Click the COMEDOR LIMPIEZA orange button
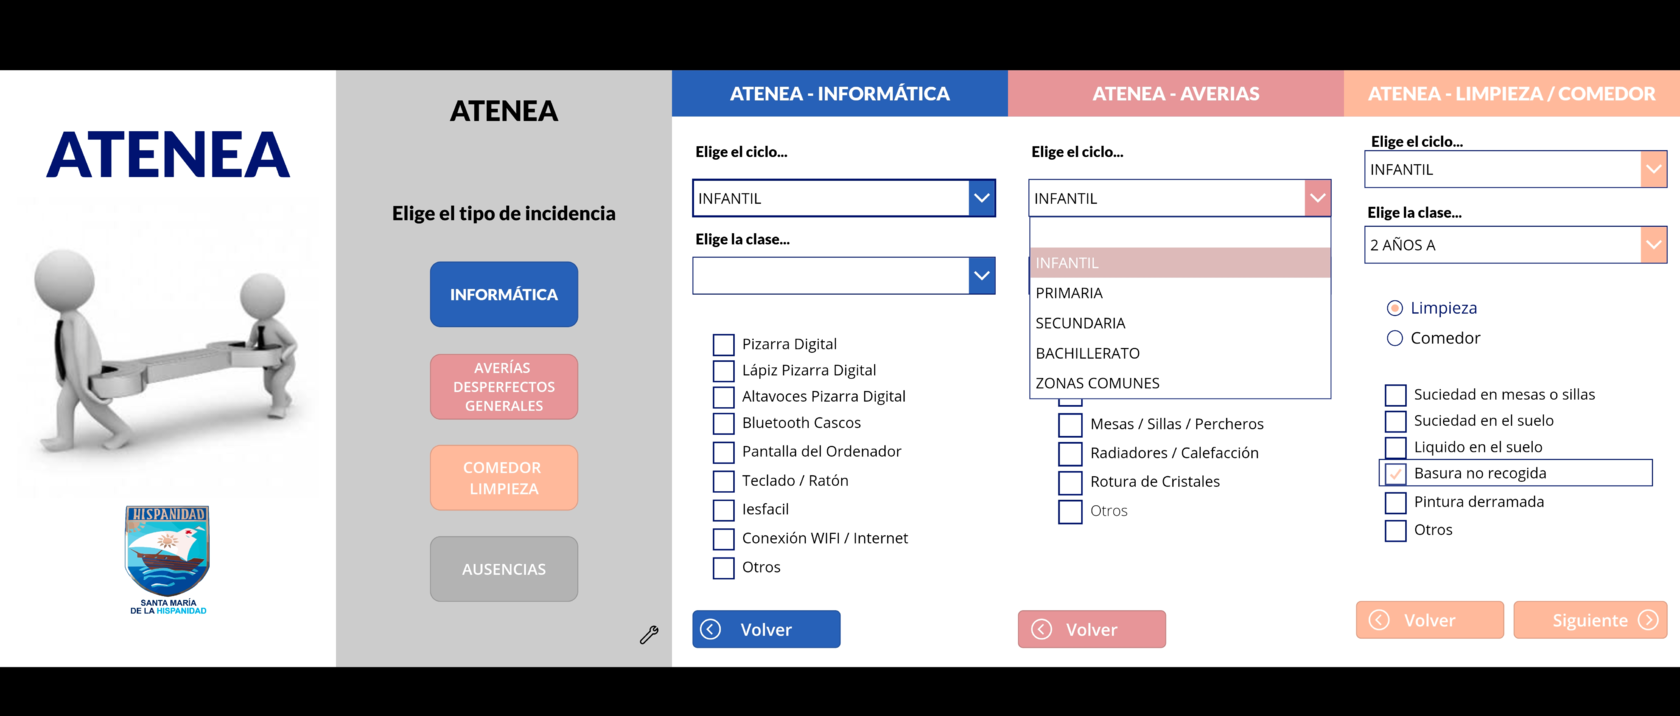1680x716 pixels. pos(504,478)
